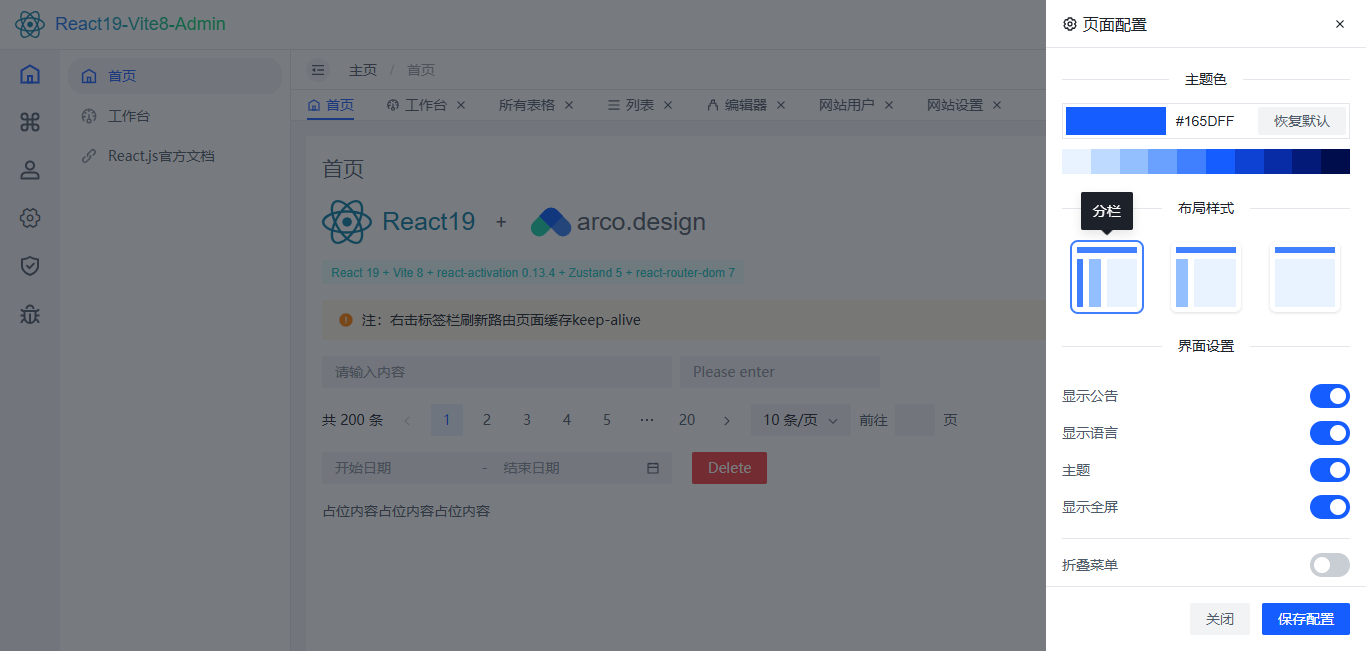Open 首页 in the side menu
Viewport: 1366px width, 651px height.
(175, 76)
